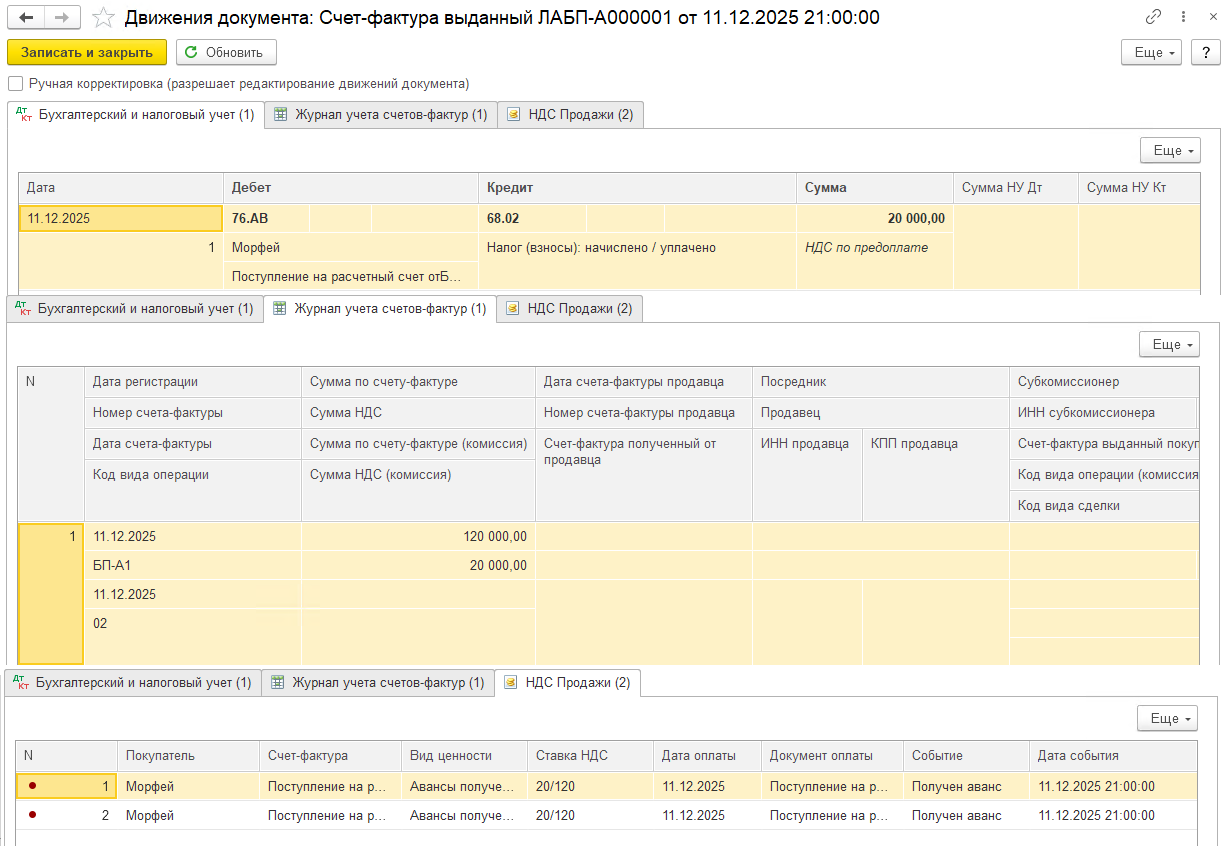The width and height of the screenshot is (1223, 846).
Task: Click the red dot icon in row 1
Action: coord(32,786)
